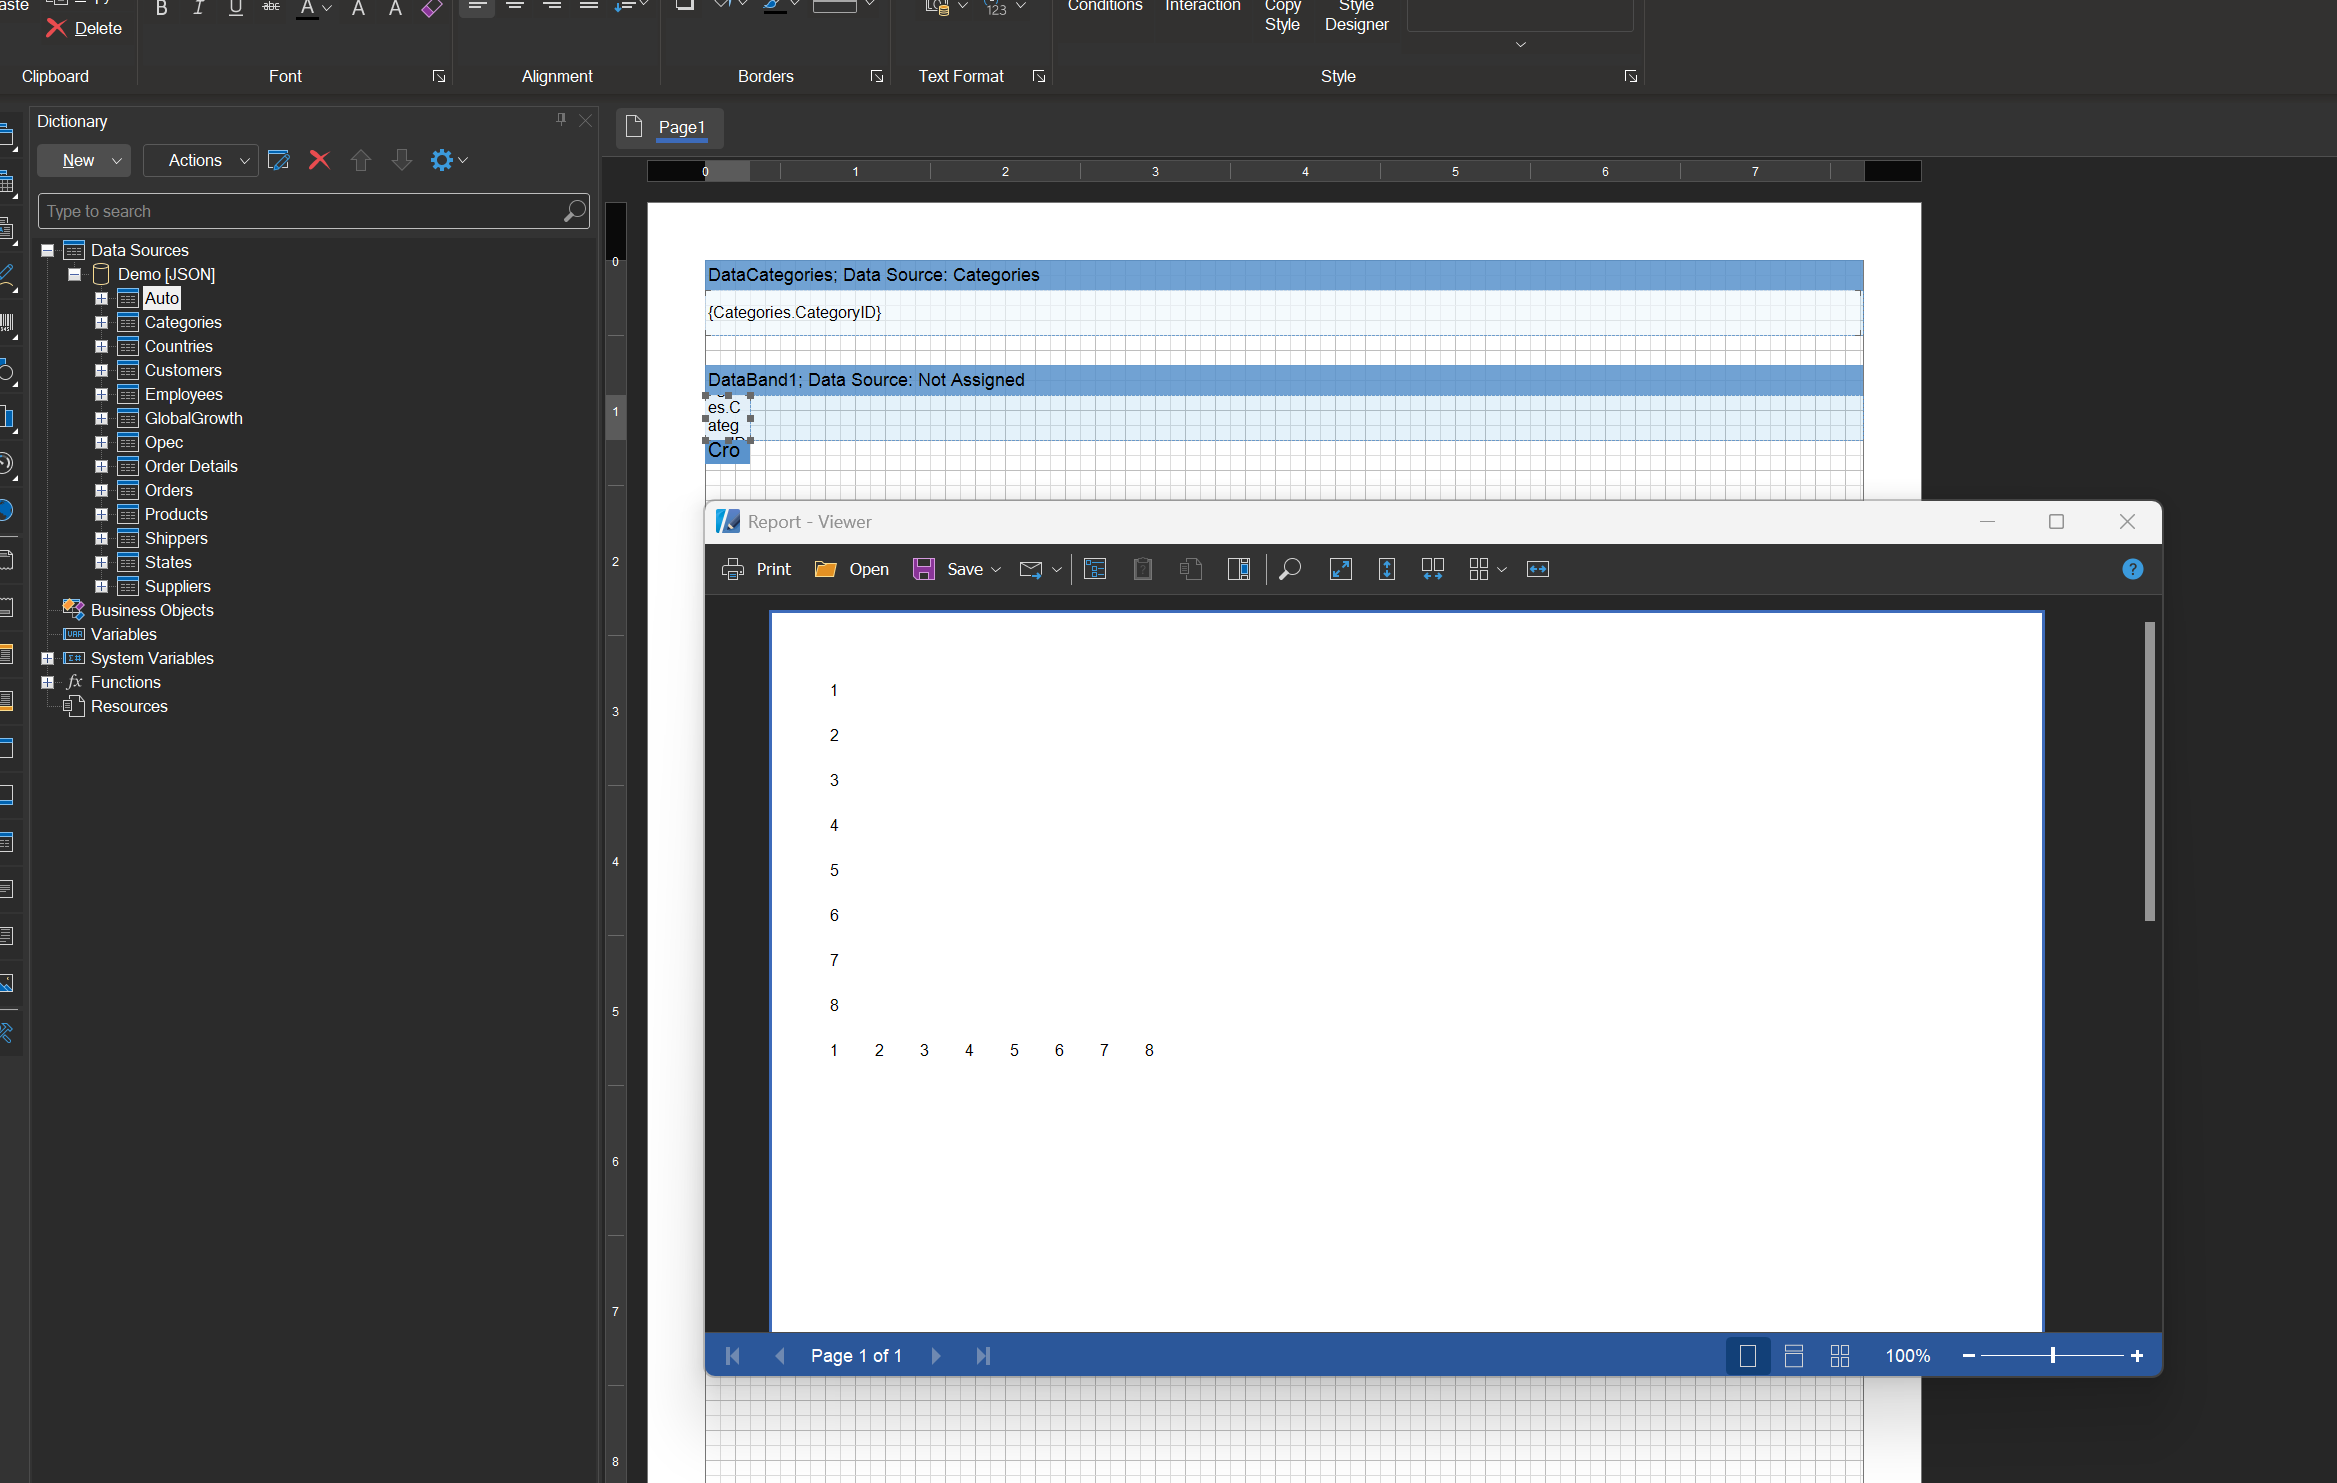Click the Viewer vertical scrollbar
2337x1483 pixels.
2150,771
